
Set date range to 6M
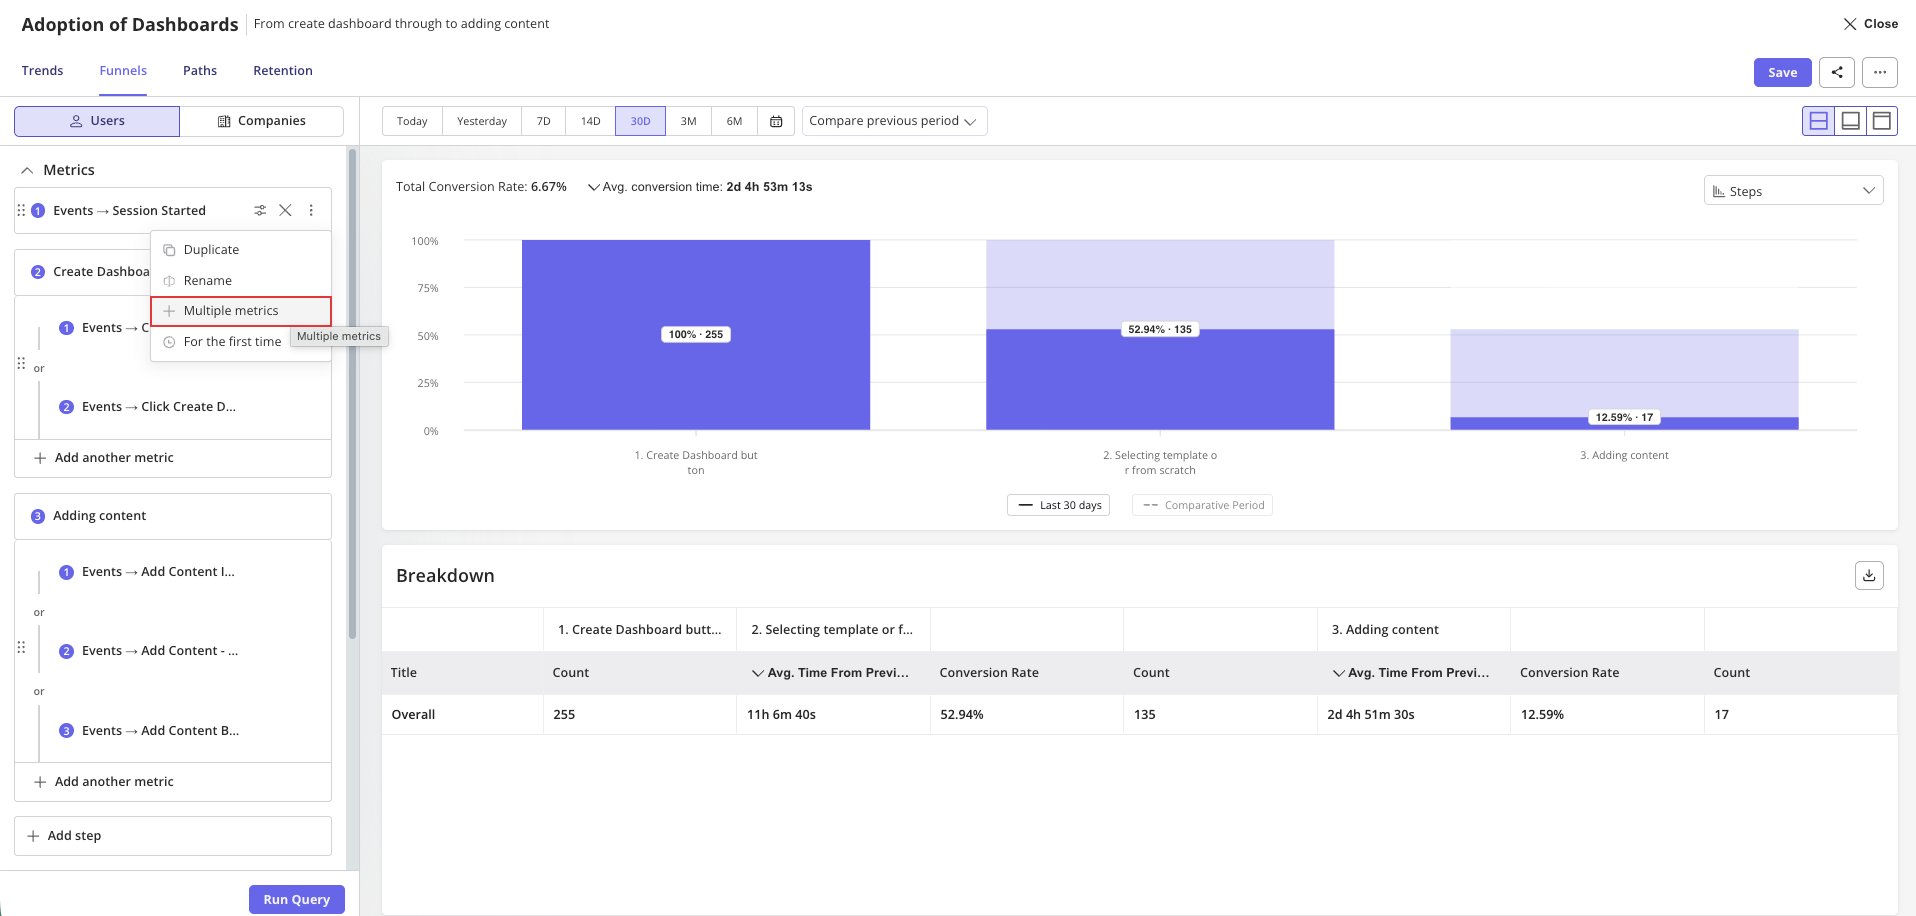pos(735,121)
